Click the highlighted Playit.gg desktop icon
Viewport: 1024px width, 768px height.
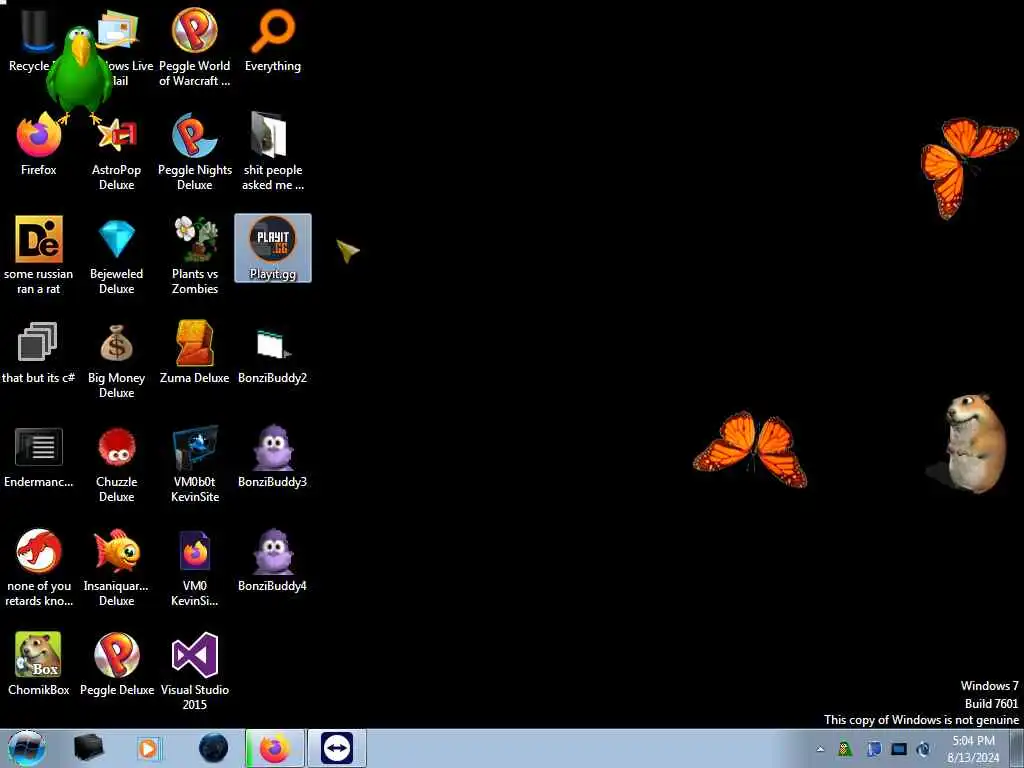click(x=273, y=248)
